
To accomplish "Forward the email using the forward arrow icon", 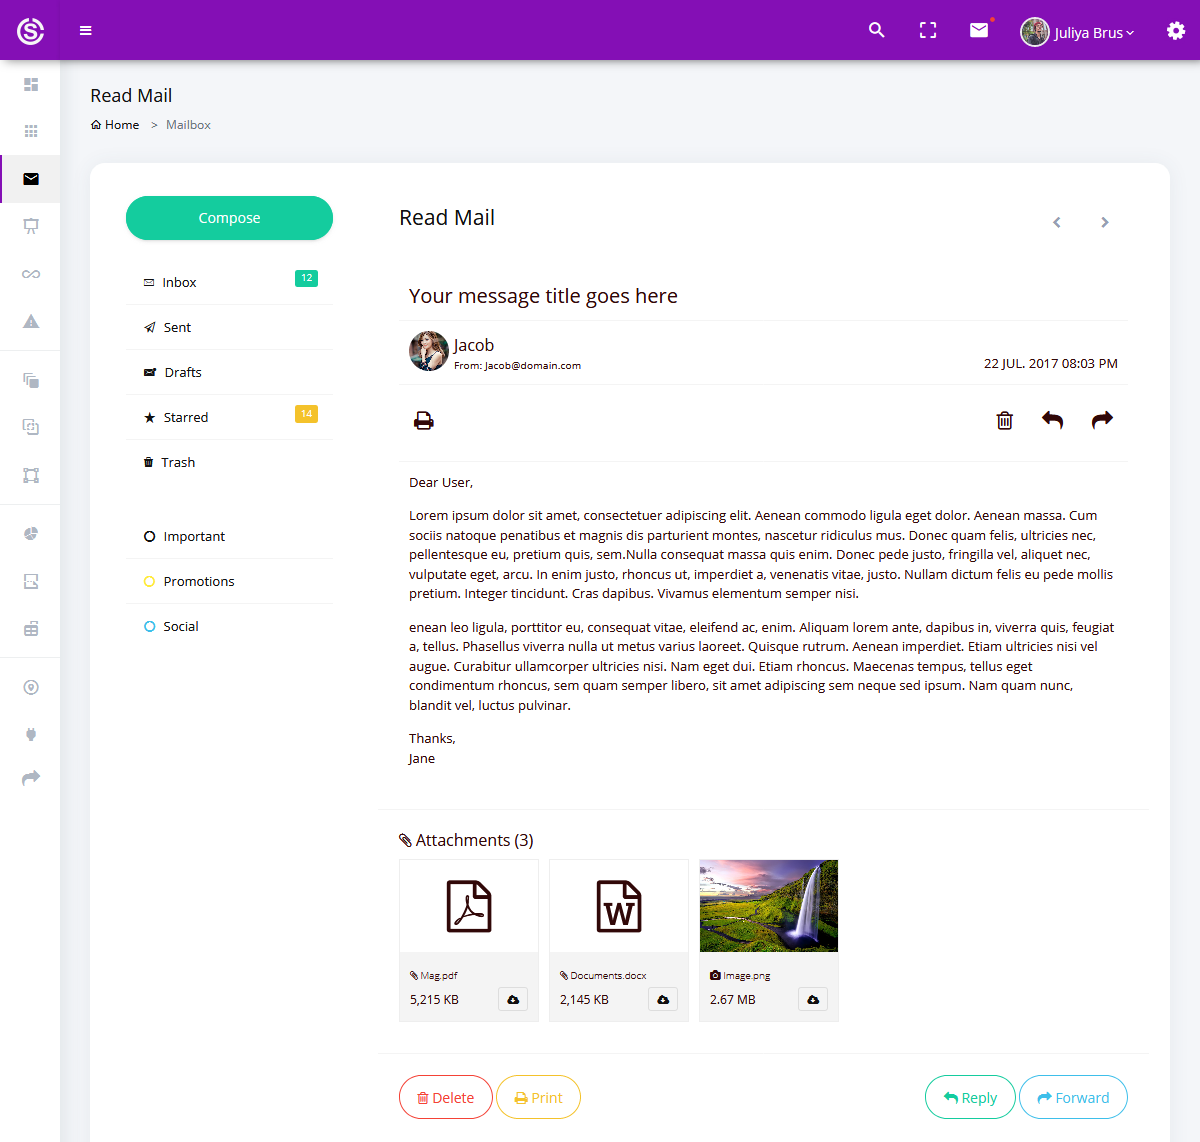I will [1101, 420].
